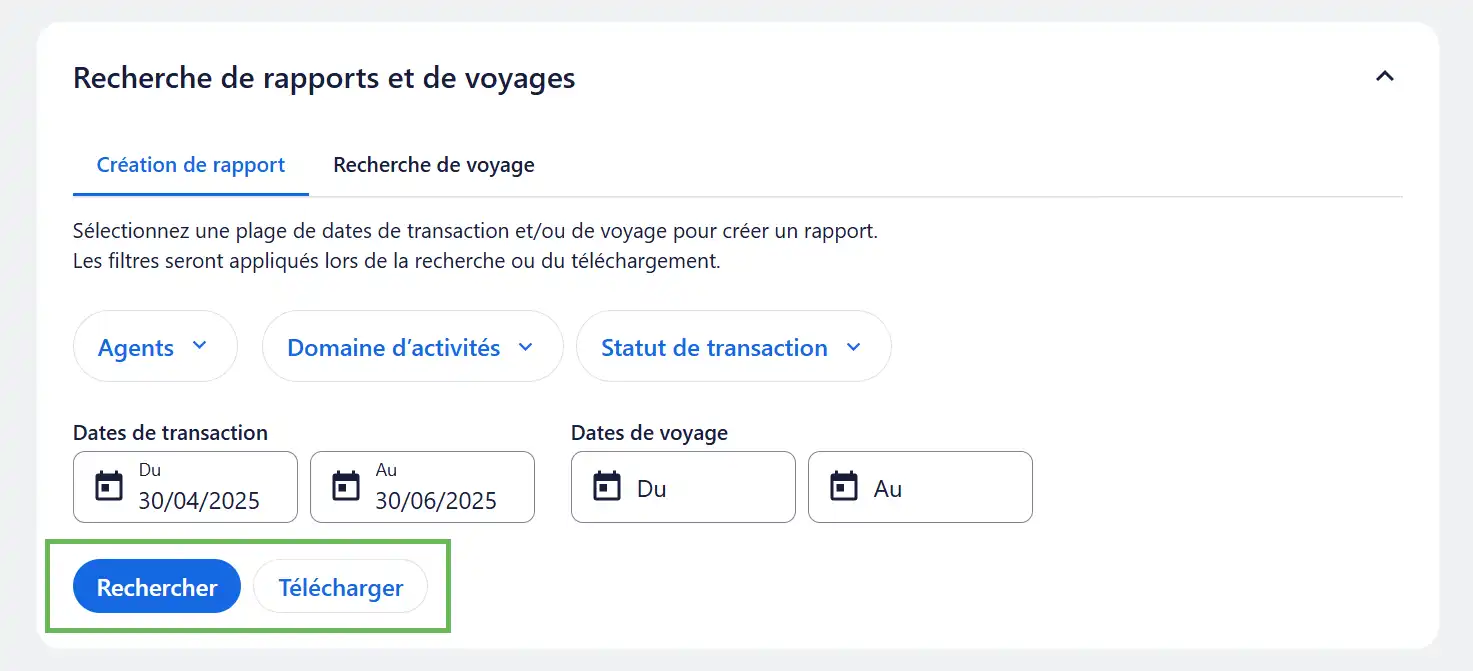
Task: Open the Recherche de voyage tab
Action: point(434,166)
